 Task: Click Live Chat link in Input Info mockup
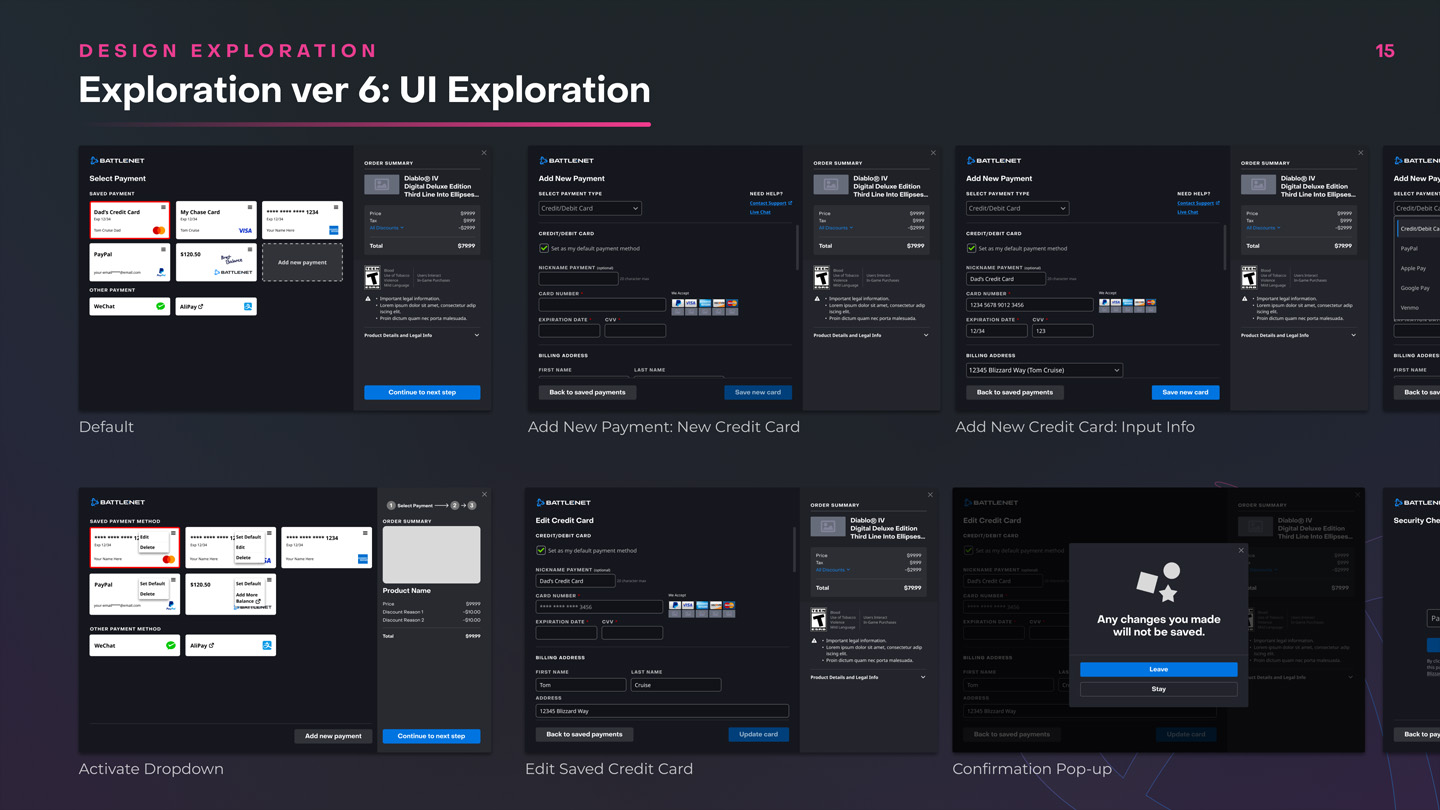click(x=1188, y=212)
